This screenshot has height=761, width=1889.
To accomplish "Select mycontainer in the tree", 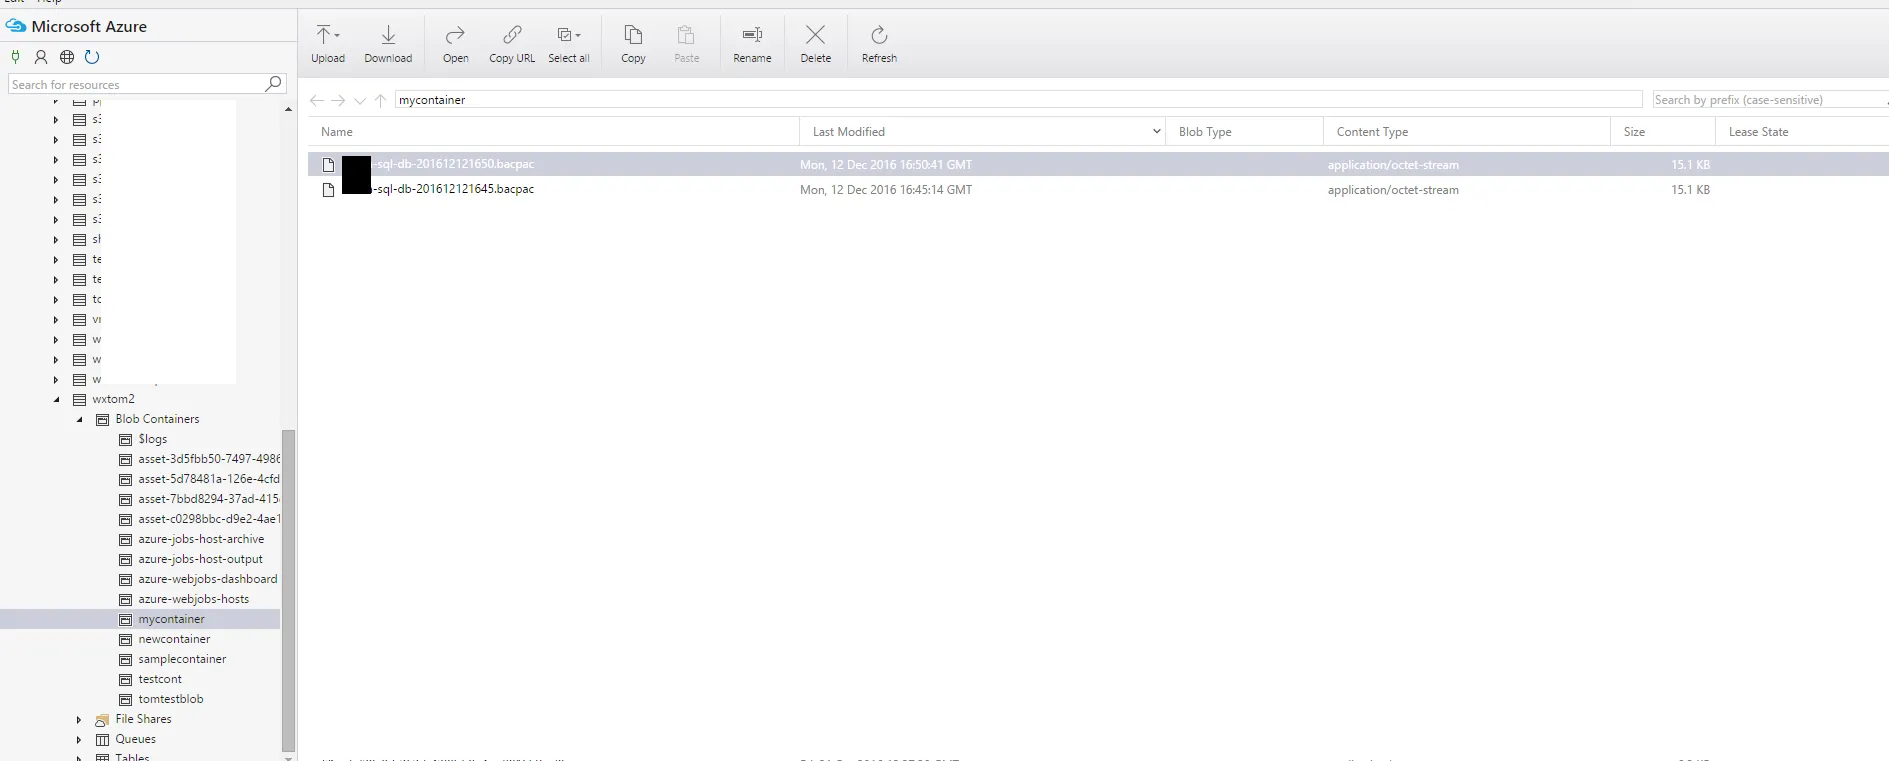I will click(x=171, y=619).
